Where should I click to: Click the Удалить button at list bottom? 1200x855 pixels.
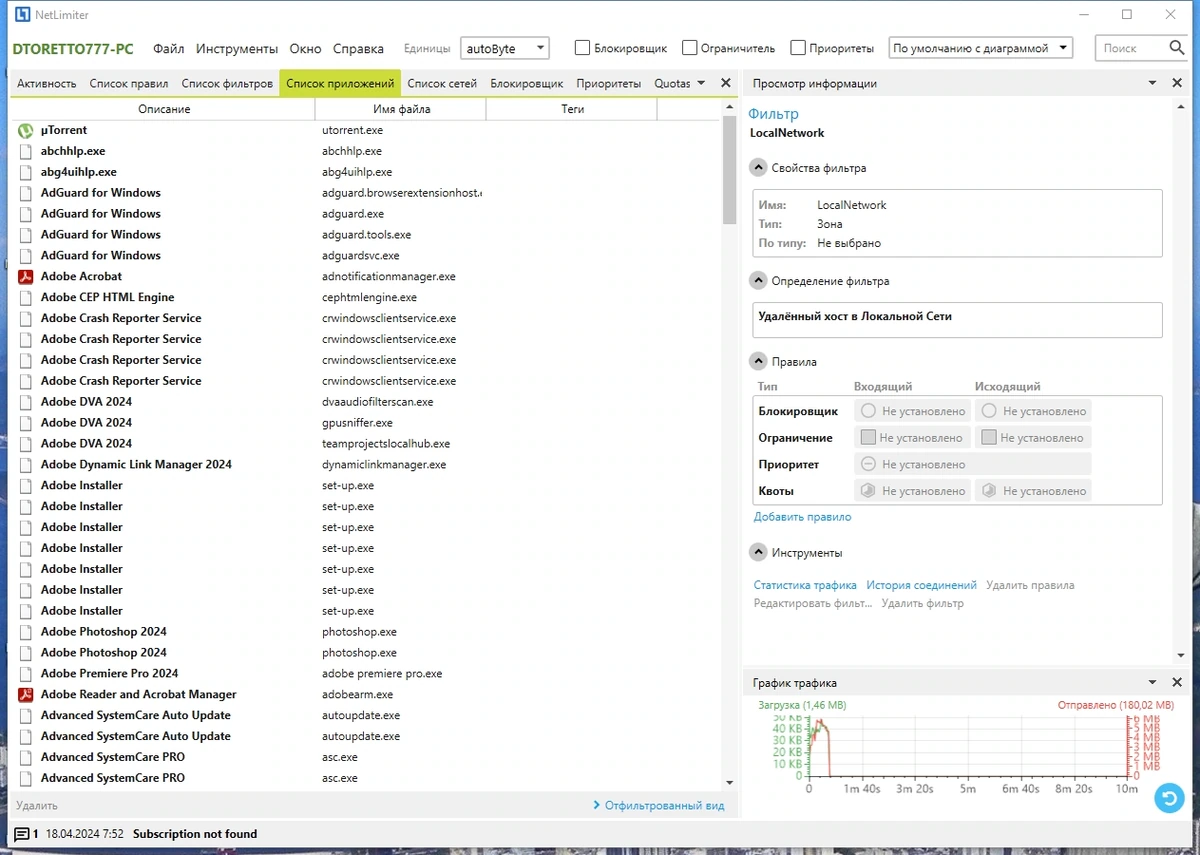tap(37, 805)
